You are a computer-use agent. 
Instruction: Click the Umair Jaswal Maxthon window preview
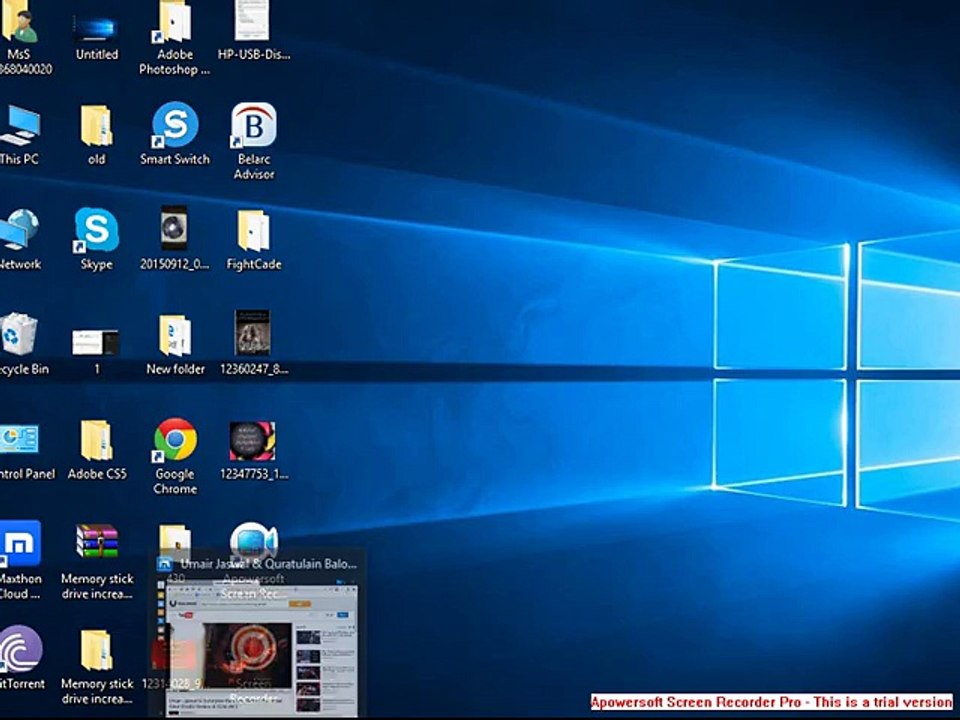coord(261,651)
